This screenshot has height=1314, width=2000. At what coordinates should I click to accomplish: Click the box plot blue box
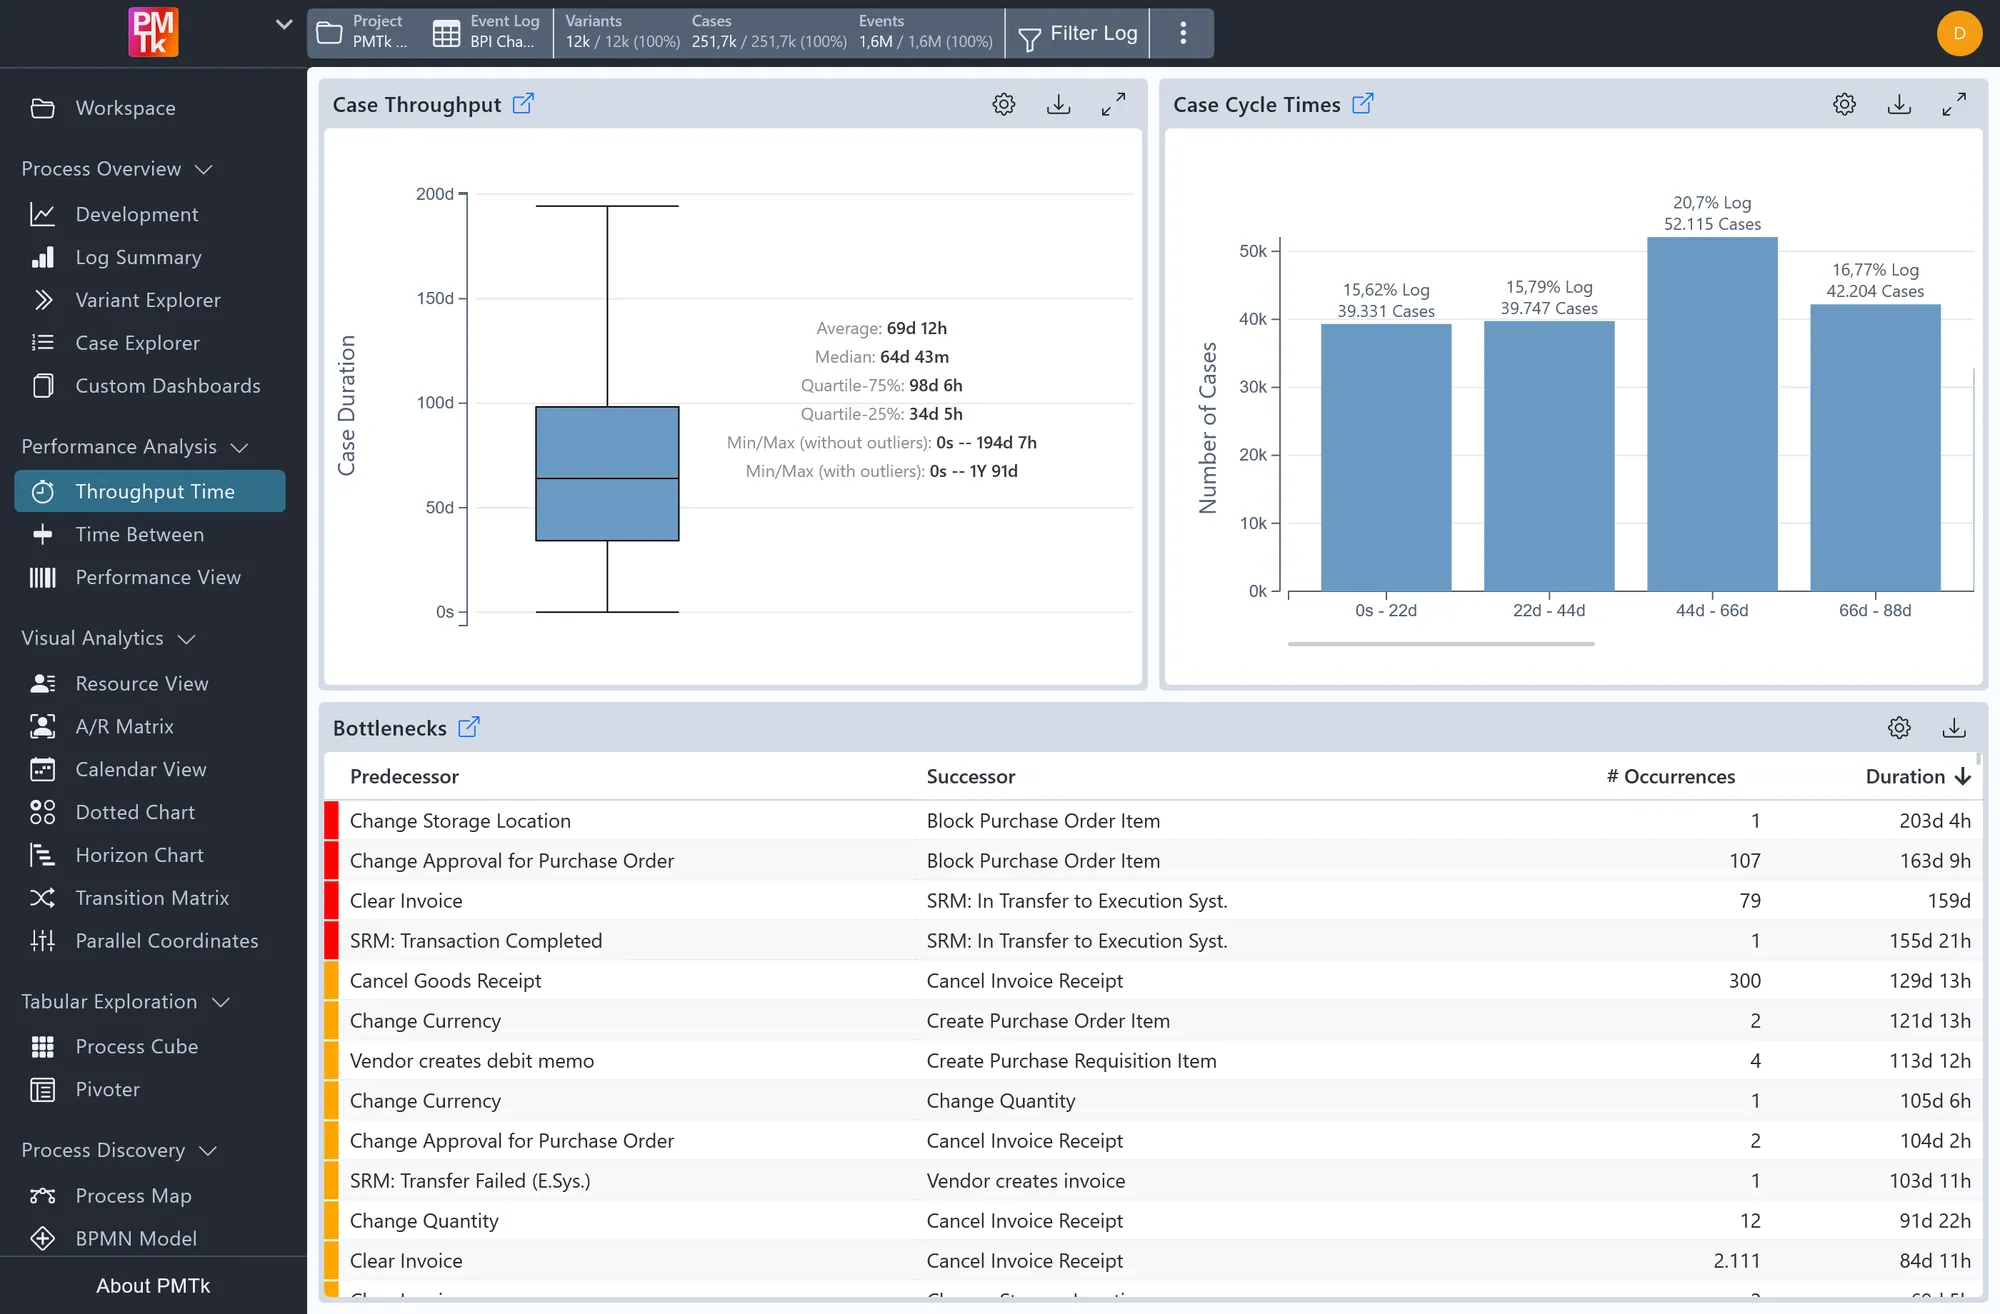(x=607, y=474)
